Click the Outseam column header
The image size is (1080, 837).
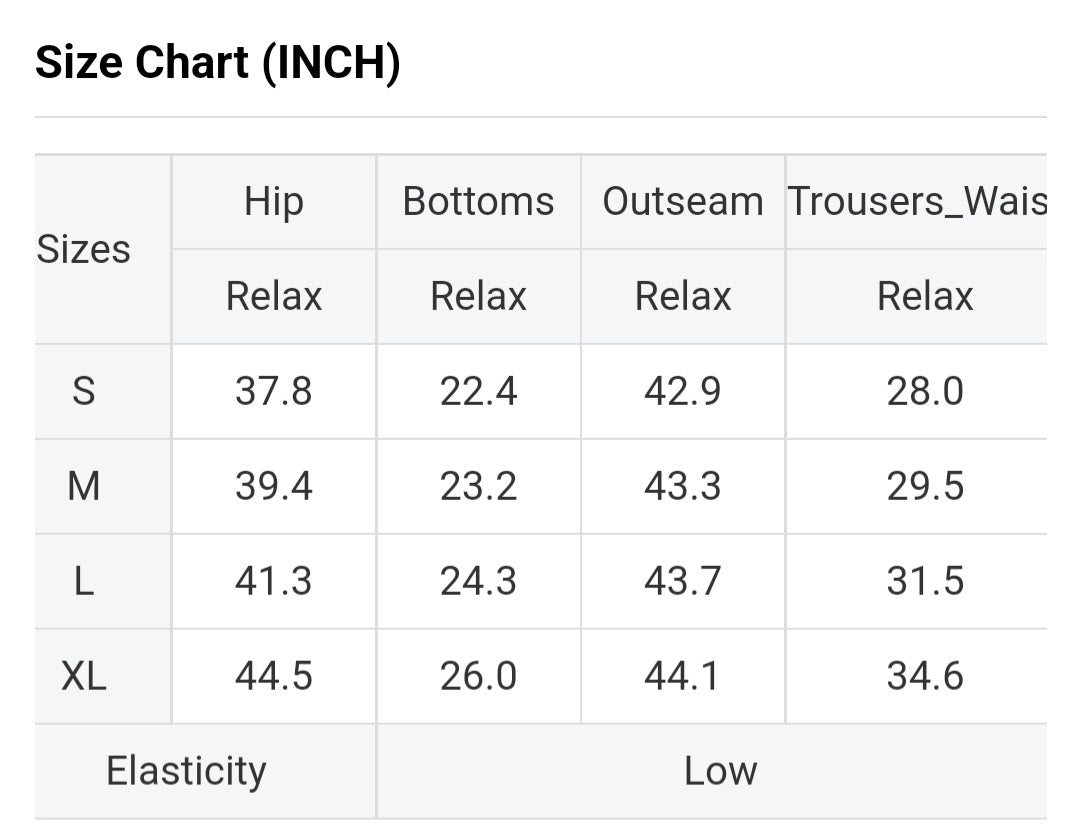click(x=683, y=202)
